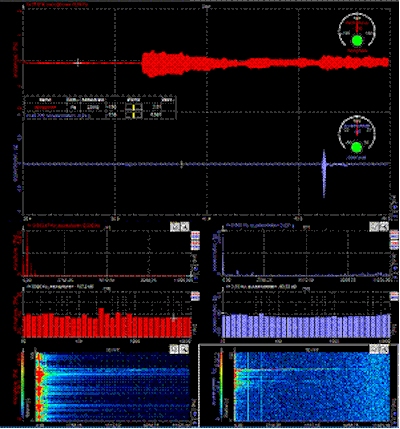
Task: Select the microphone row in the cursor table
Action: [x=100, y=107]
